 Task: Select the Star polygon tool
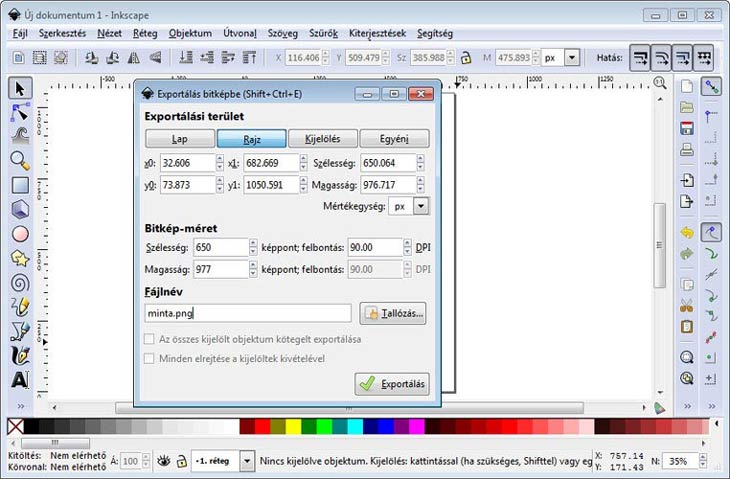point(20,258)
